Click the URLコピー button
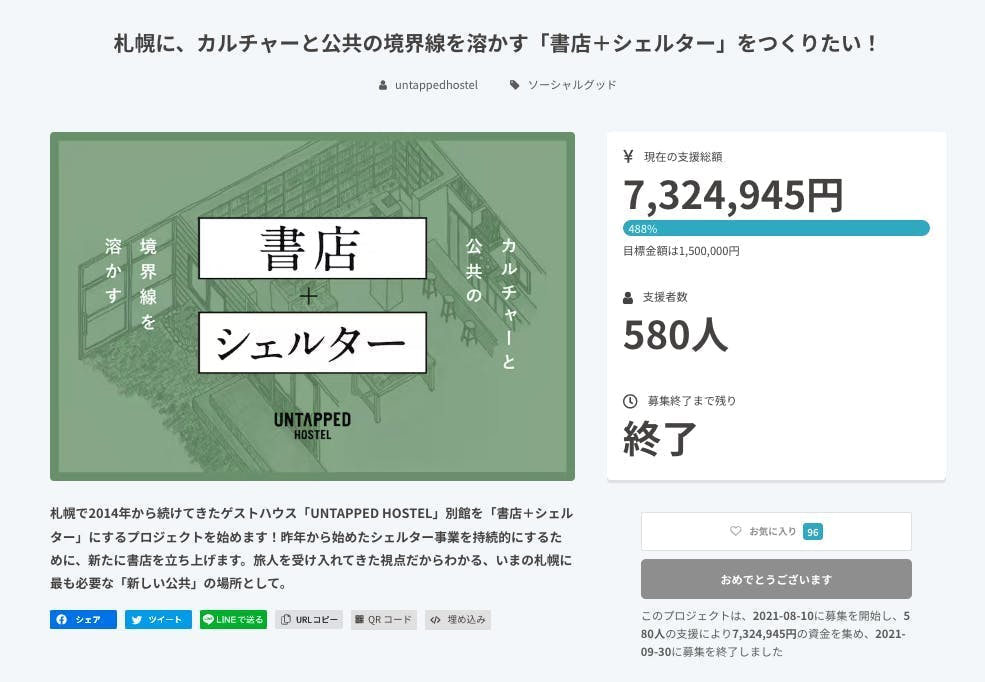The image size is (985, 682). [309, 620]
